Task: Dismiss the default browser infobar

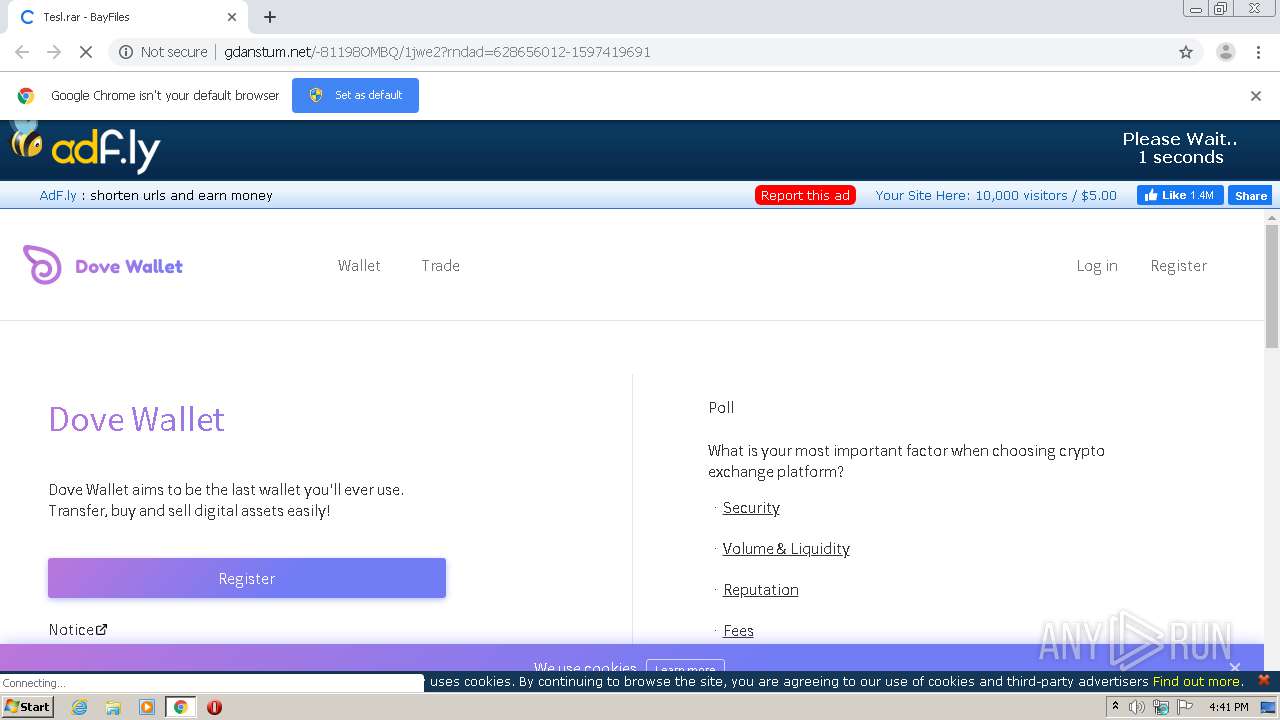Action: [x=1256, y=96]
